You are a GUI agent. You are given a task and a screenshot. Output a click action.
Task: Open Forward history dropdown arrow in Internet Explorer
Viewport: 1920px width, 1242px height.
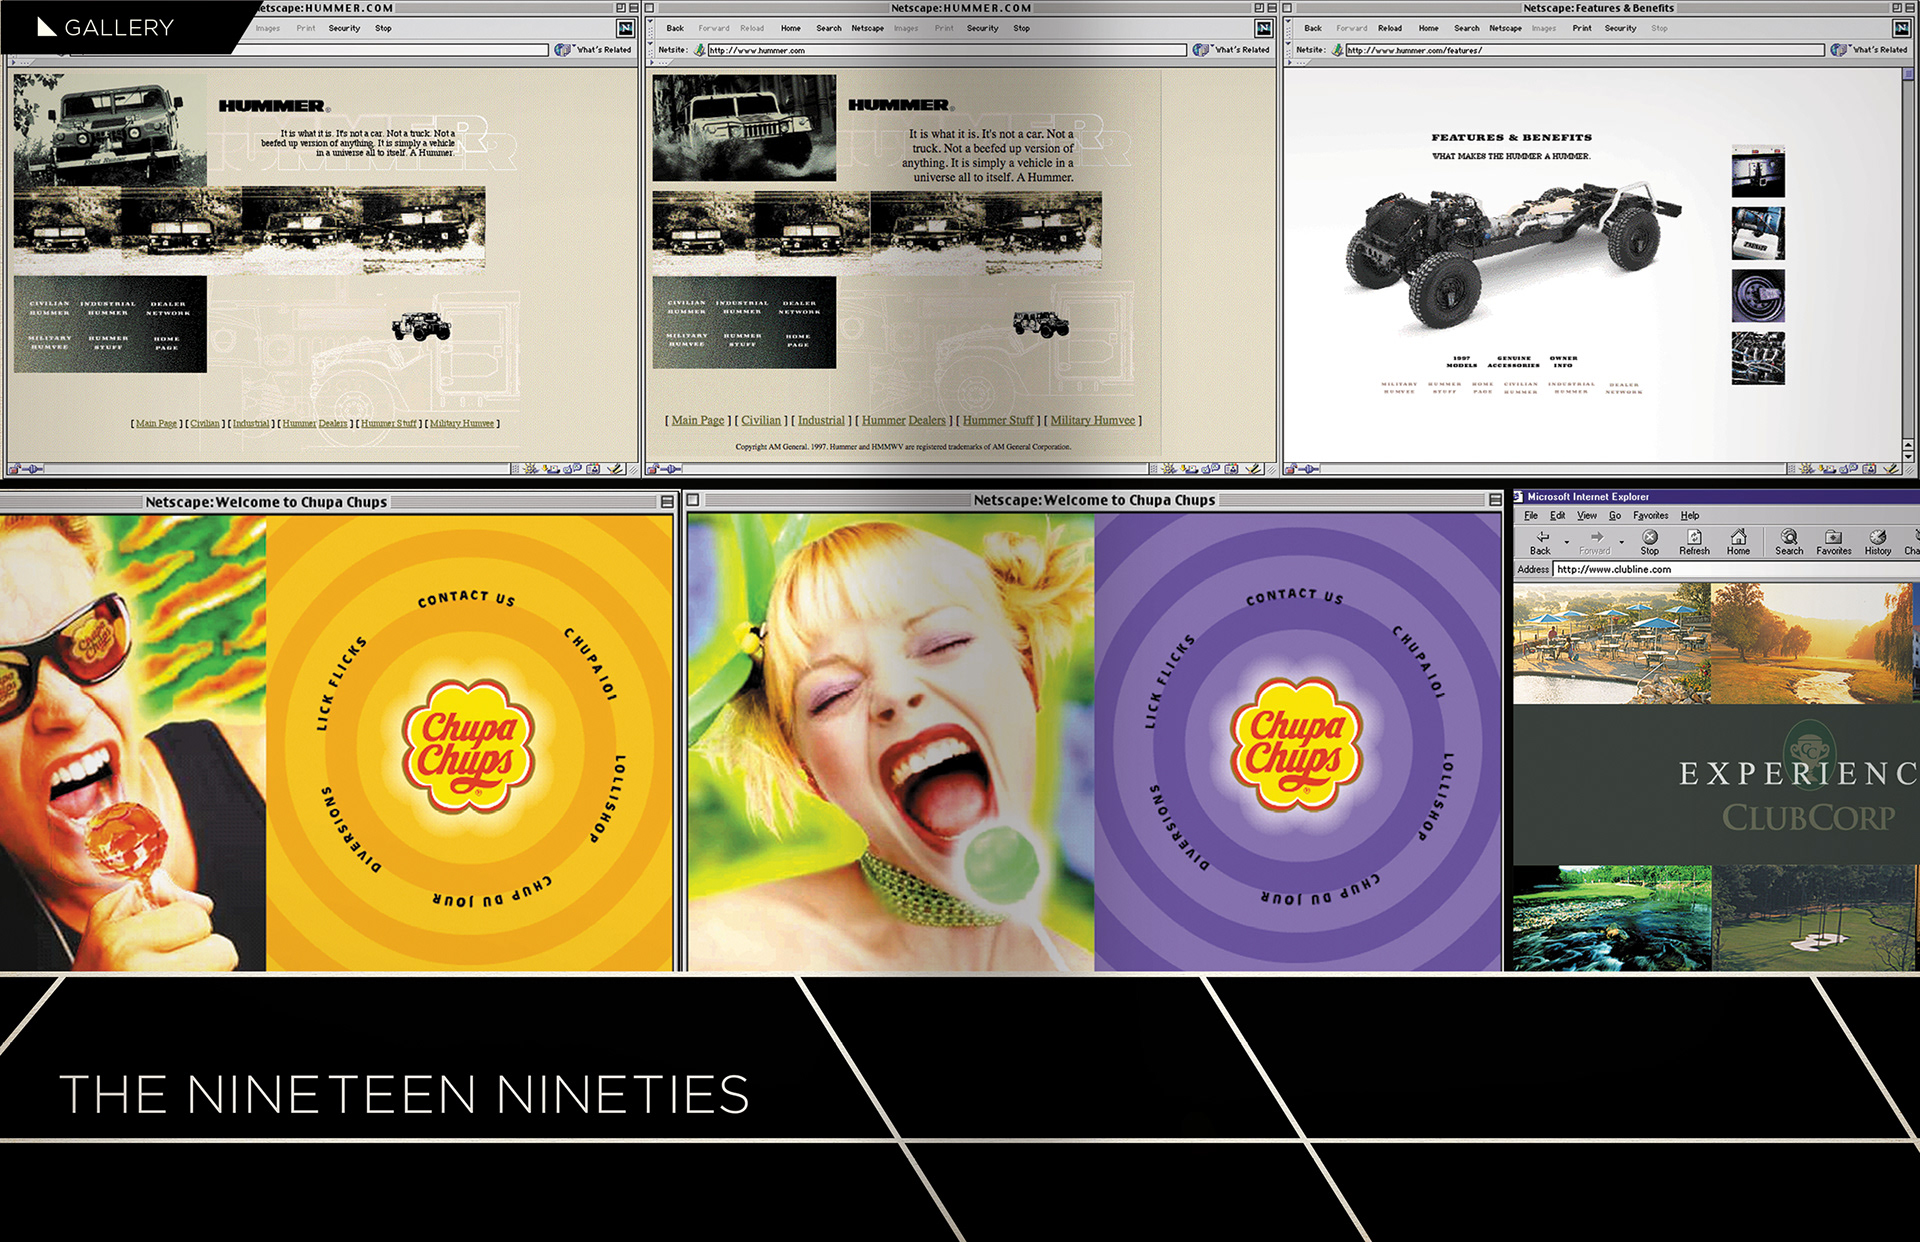click(1621, 542)
